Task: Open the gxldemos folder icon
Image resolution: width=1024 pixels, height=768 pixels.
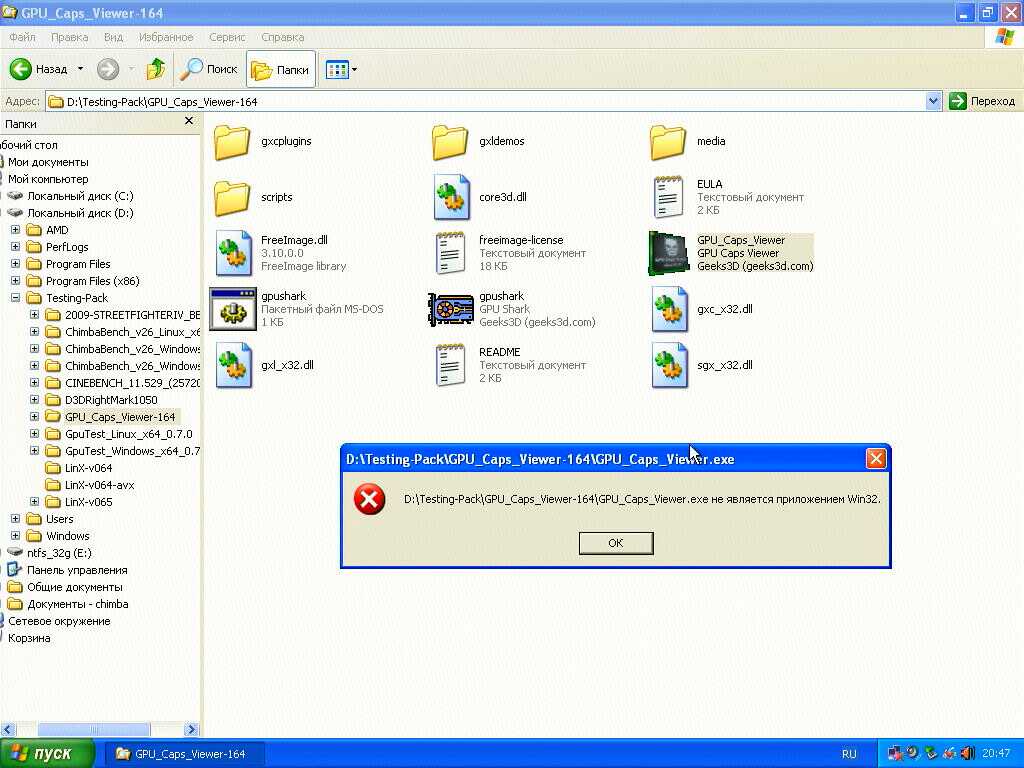Action: [x=450, y=142]
